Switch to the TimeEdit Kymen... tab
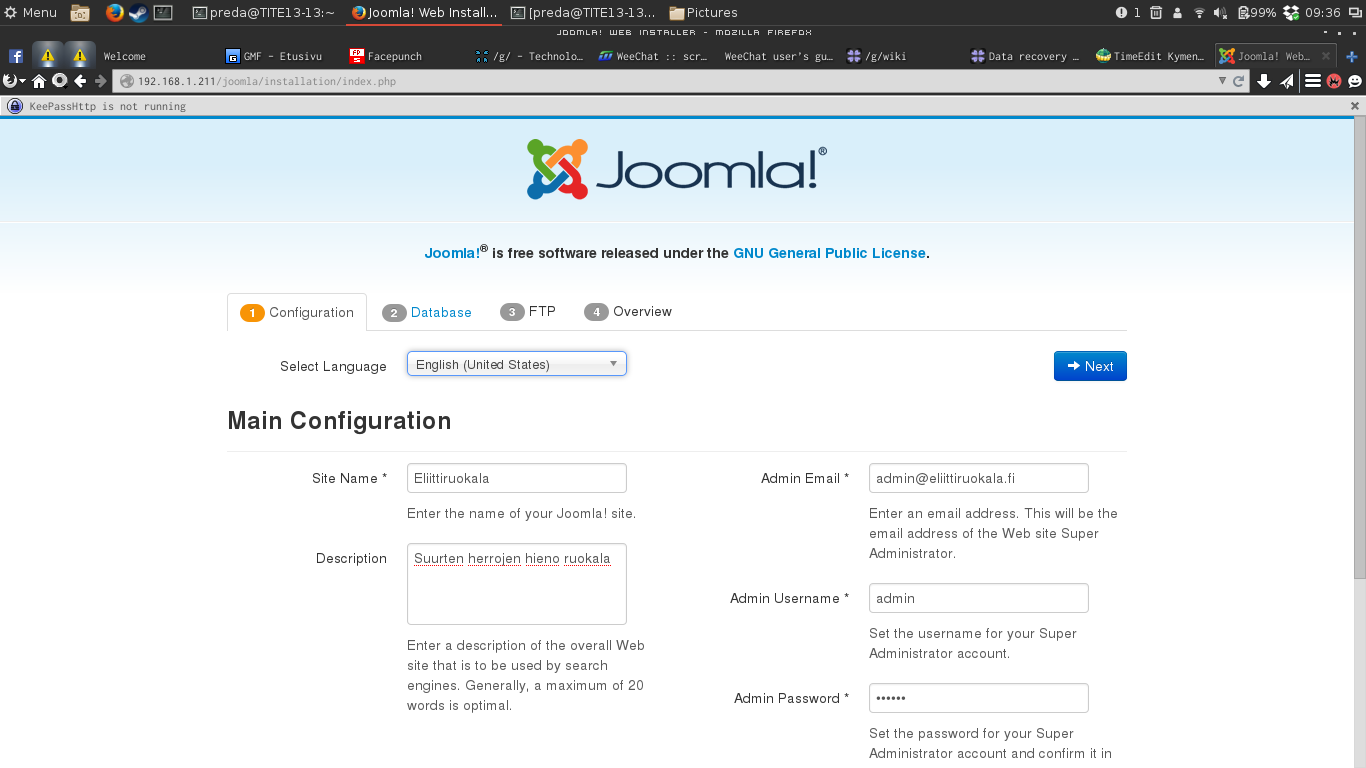This screenshot has height=768, width=1366. [x=1150, y=56]
